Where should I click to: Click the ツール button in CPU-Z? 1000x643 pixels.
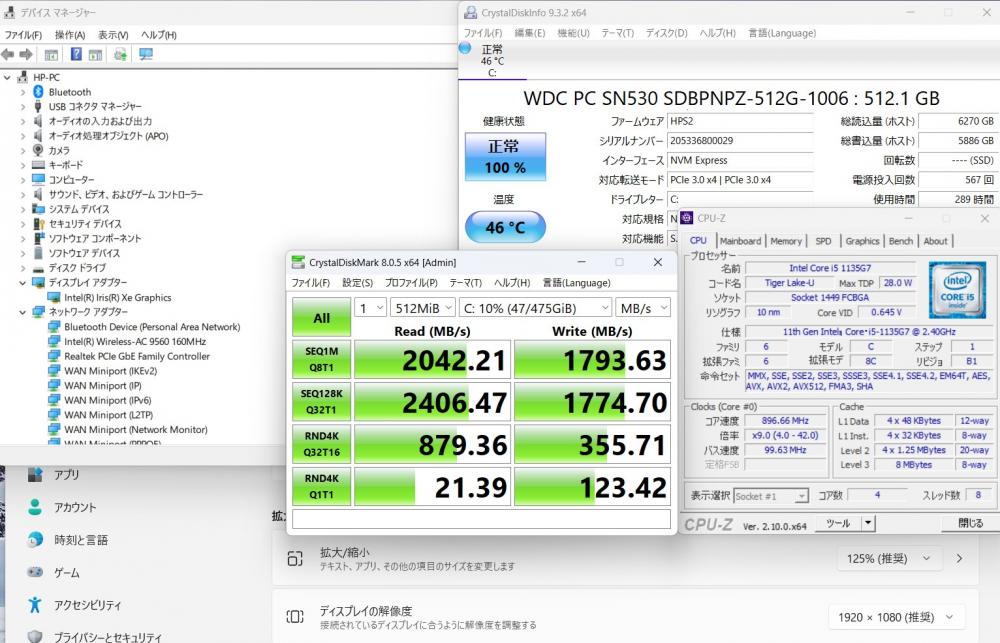click(837, 523)
